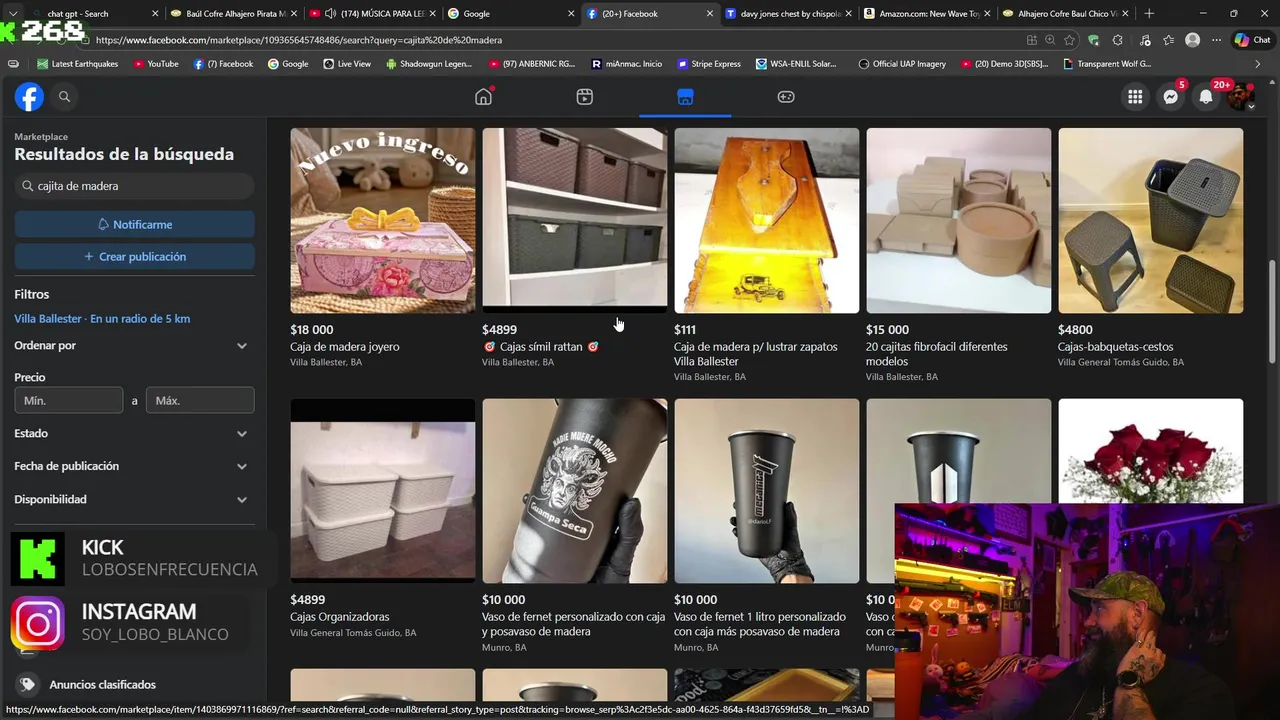Expand Fecha de publicación filter

point(132,467)
